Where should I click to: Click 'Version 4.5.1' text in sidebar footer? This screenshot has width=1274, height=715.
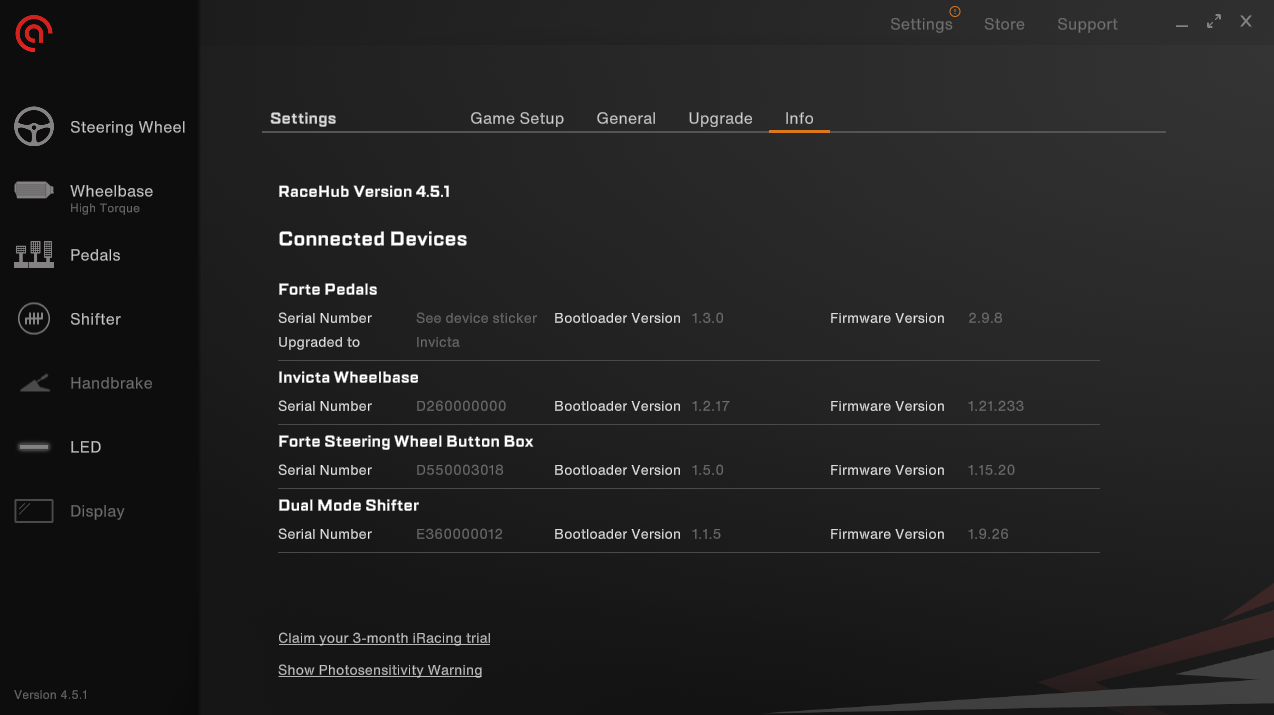click(51, 694)
